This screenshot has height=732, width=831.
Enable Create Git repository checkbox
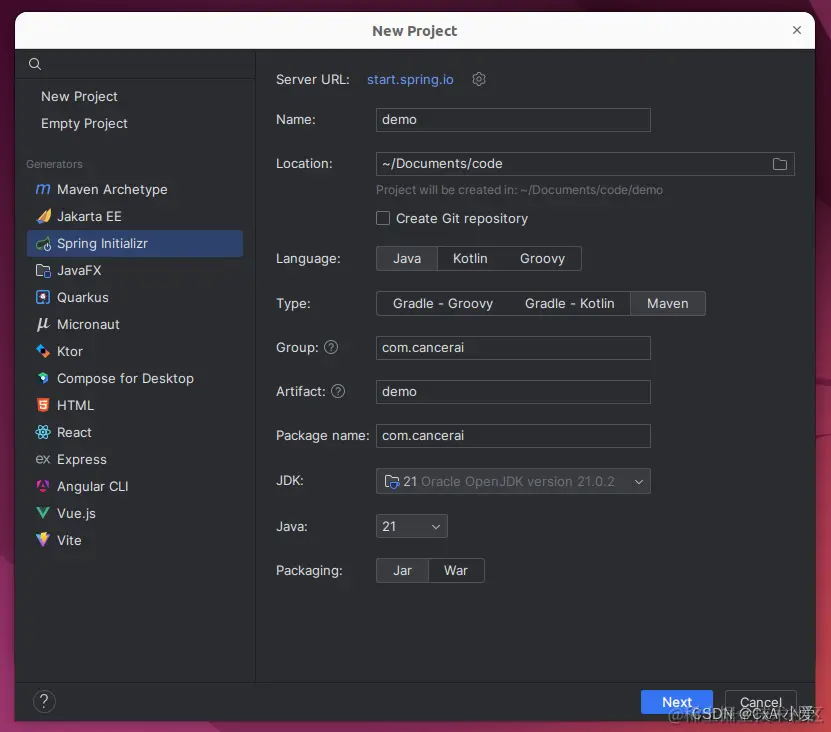click(x=383, y=218)
